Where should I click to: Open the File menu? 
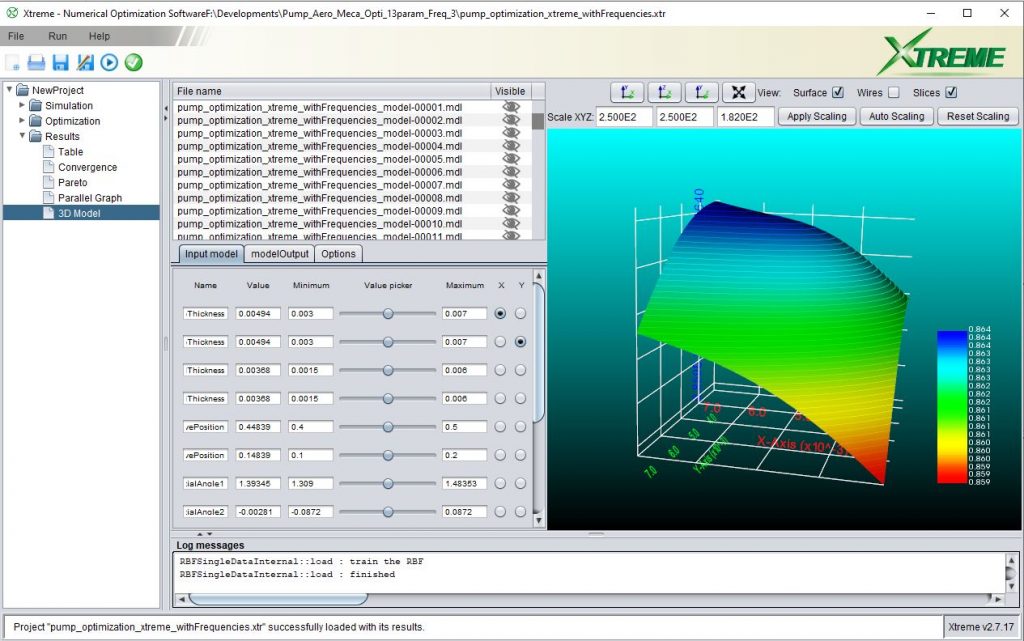[x=16, y=37]
